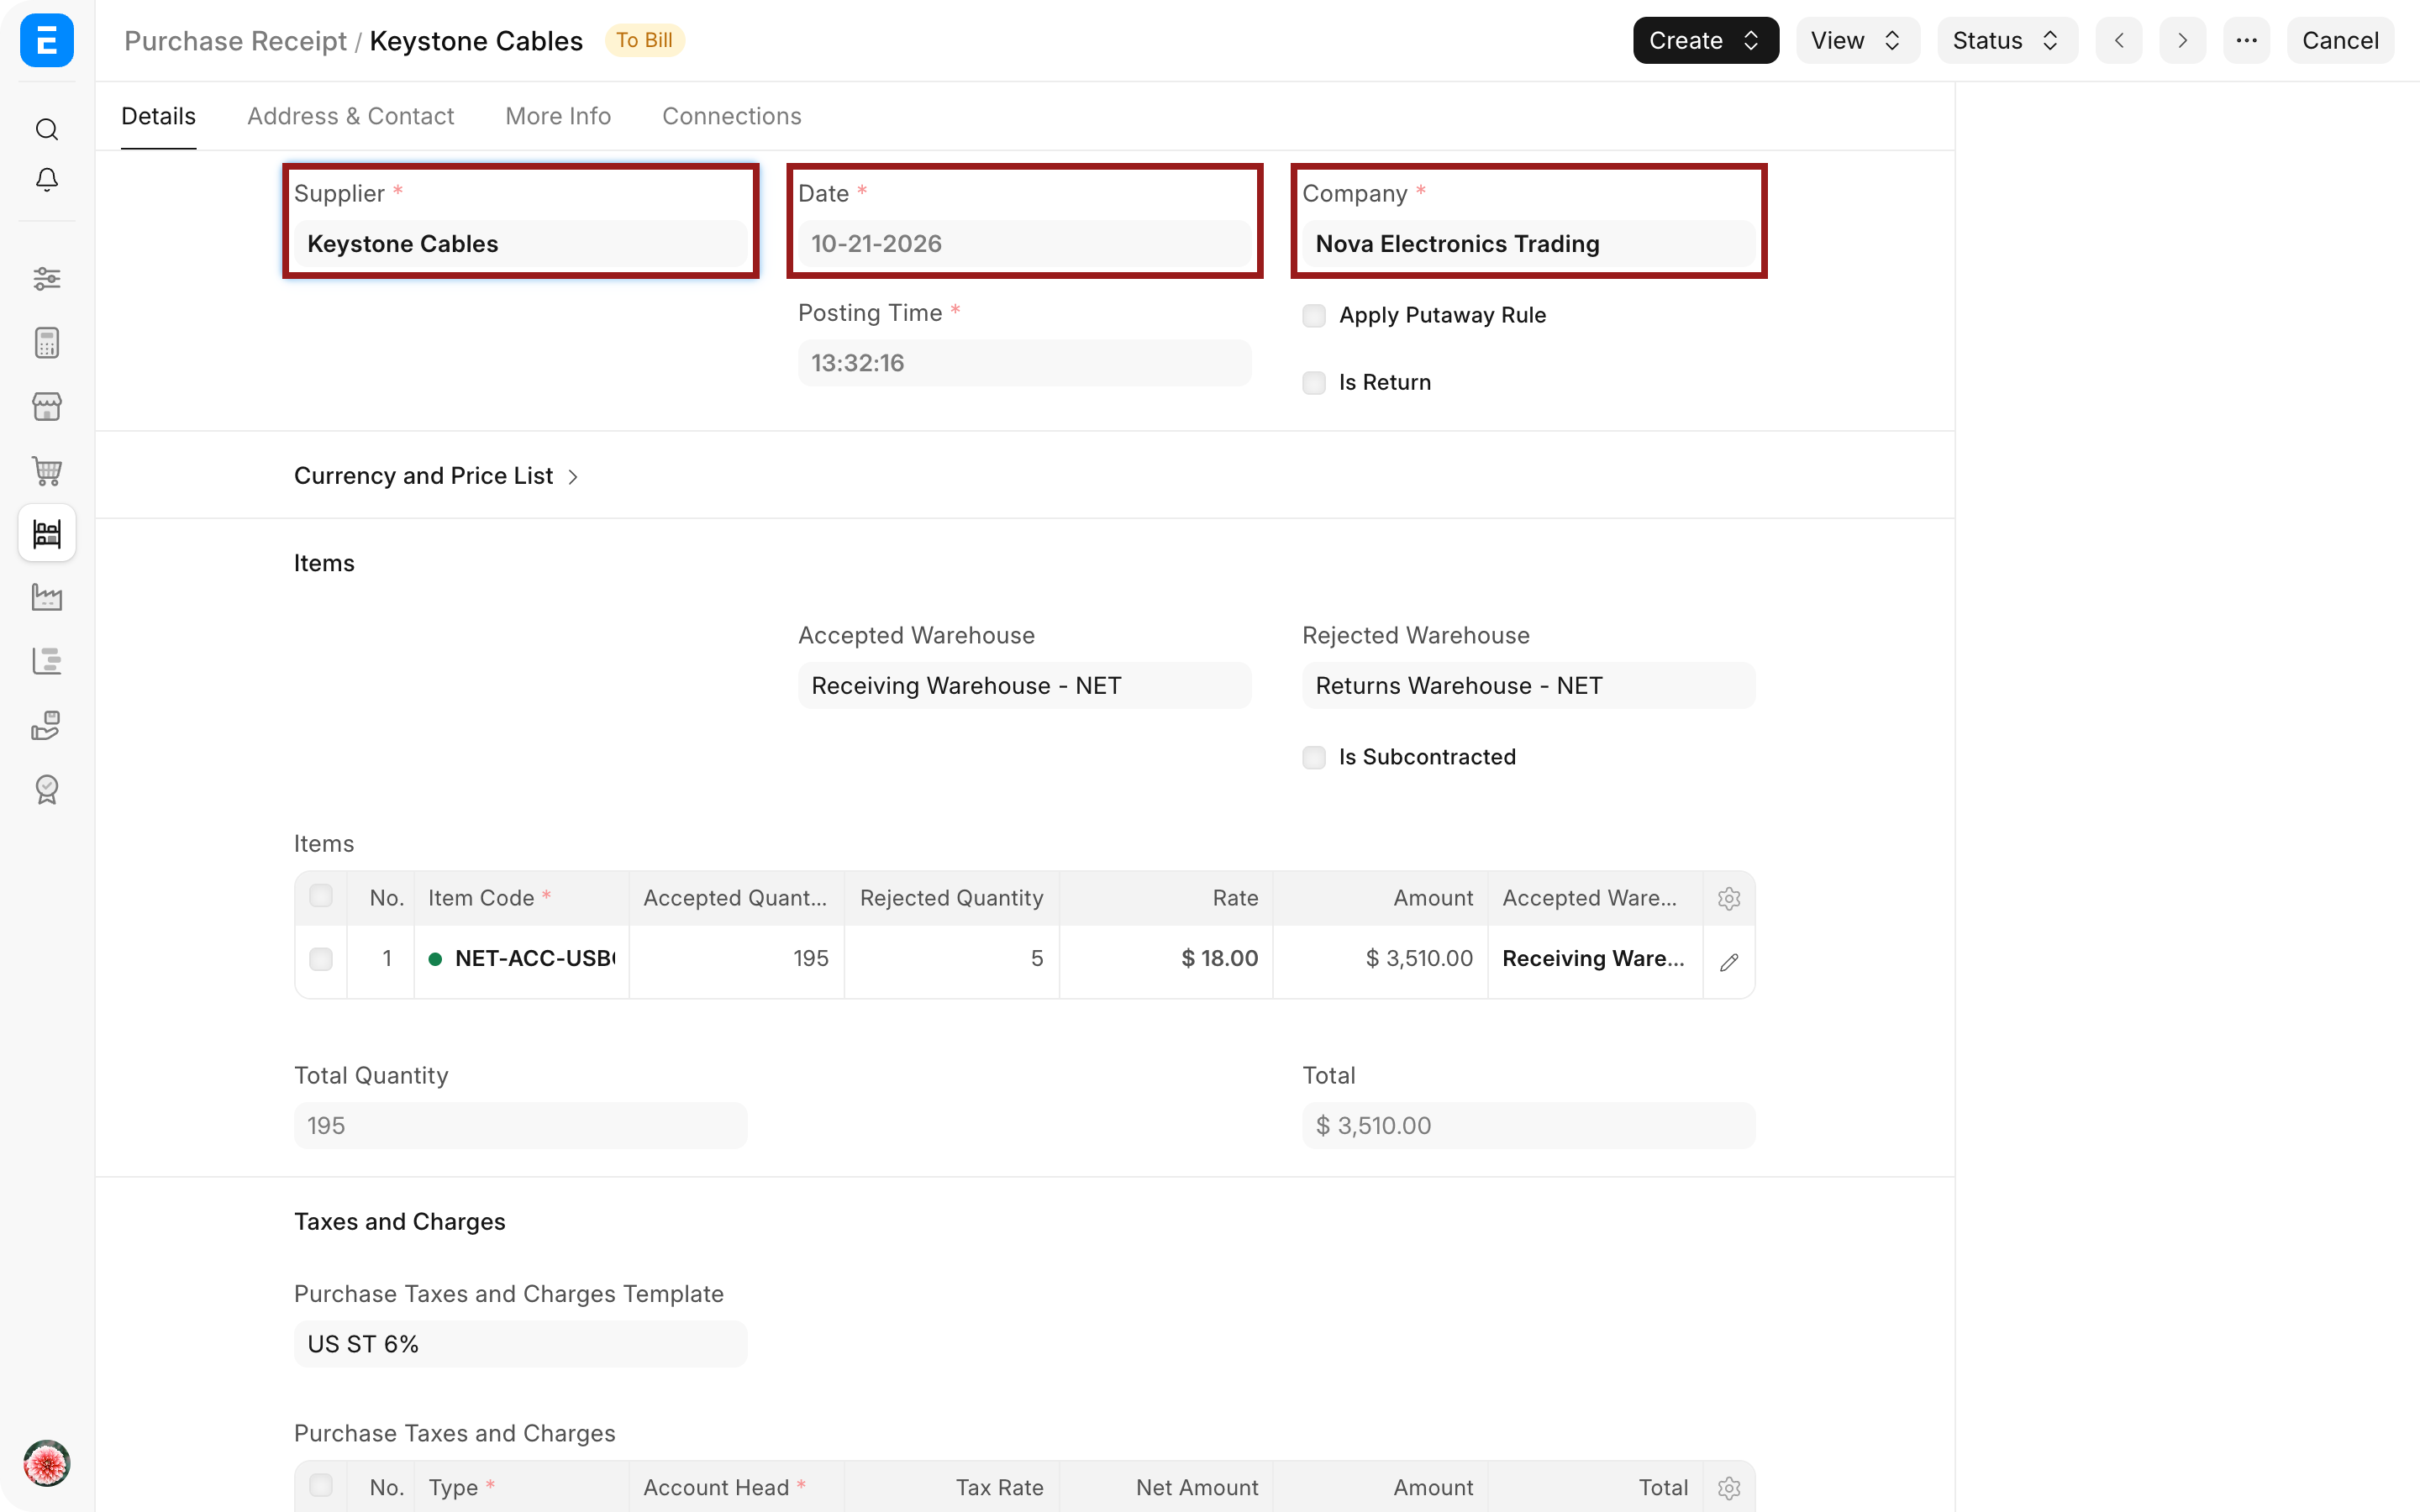Open the hand-with-box assets icon in sidebar
Screen dimensions: 2420x1512
click(47, 725)
